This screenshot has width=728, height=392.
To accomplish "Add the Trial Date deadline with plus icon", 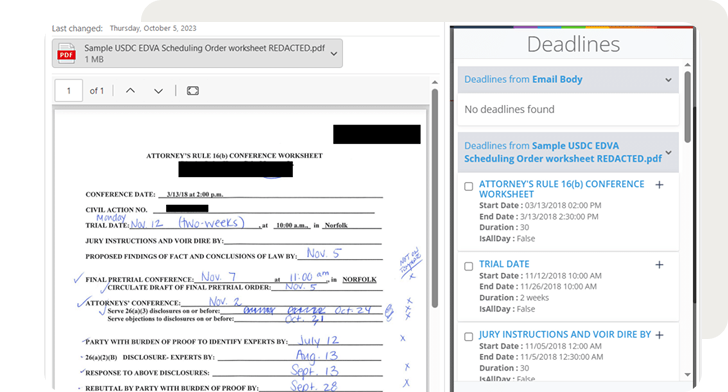I will [x=659, y=265].
